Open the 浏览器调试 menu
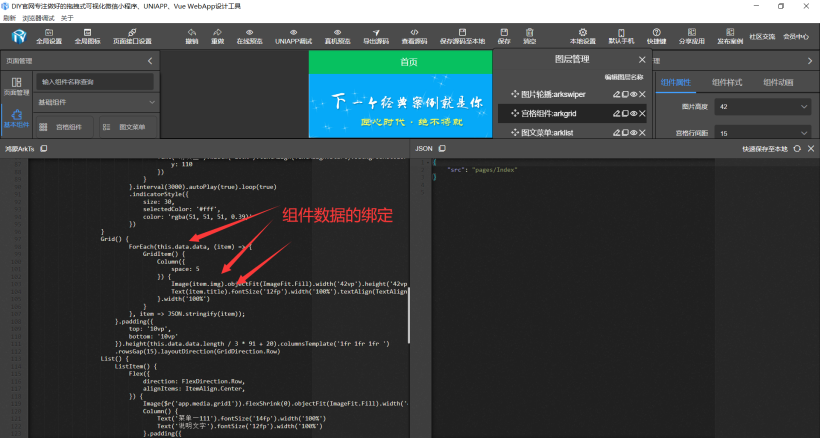The width and height of the screenshot is (820, 438). 35,18
